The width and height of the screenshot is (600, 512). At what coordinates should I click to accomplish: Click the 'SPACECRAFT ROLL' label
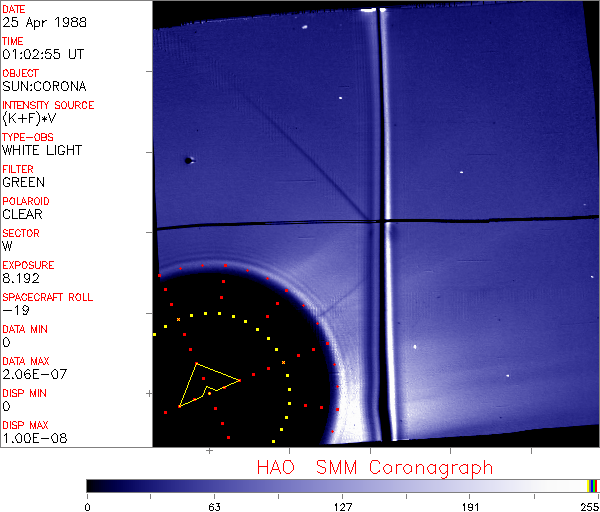tap(48, 297)
